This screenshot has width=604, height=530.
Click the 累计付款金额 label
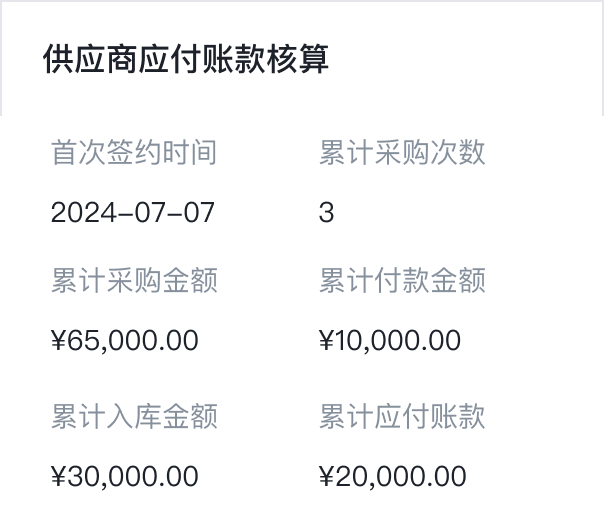coord(402,281)
